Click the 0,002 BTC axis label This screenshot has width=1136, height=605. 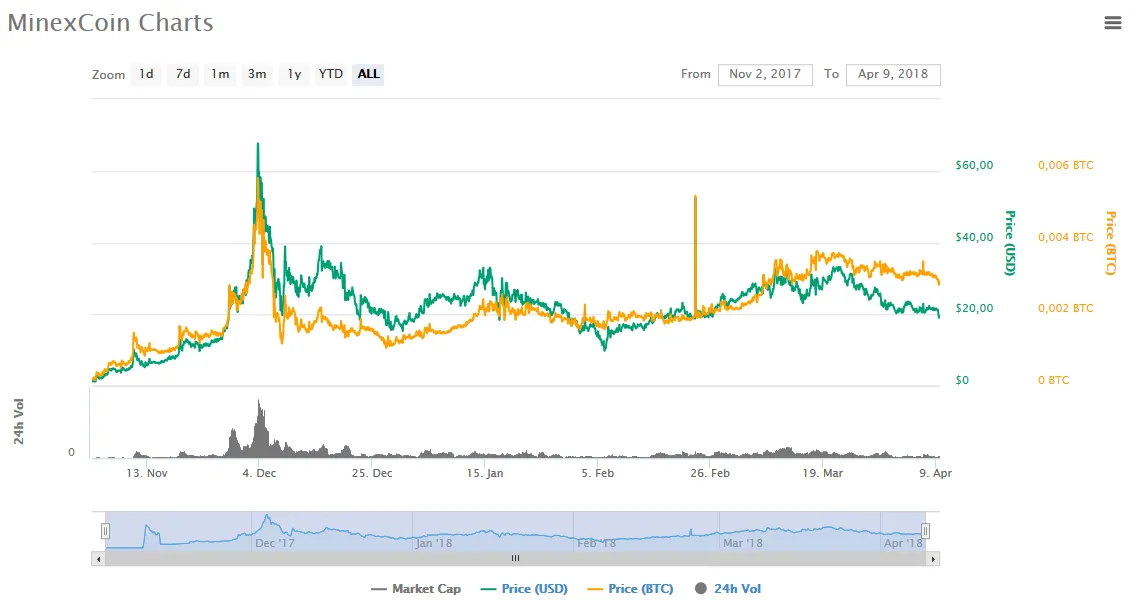point(1066,308)
